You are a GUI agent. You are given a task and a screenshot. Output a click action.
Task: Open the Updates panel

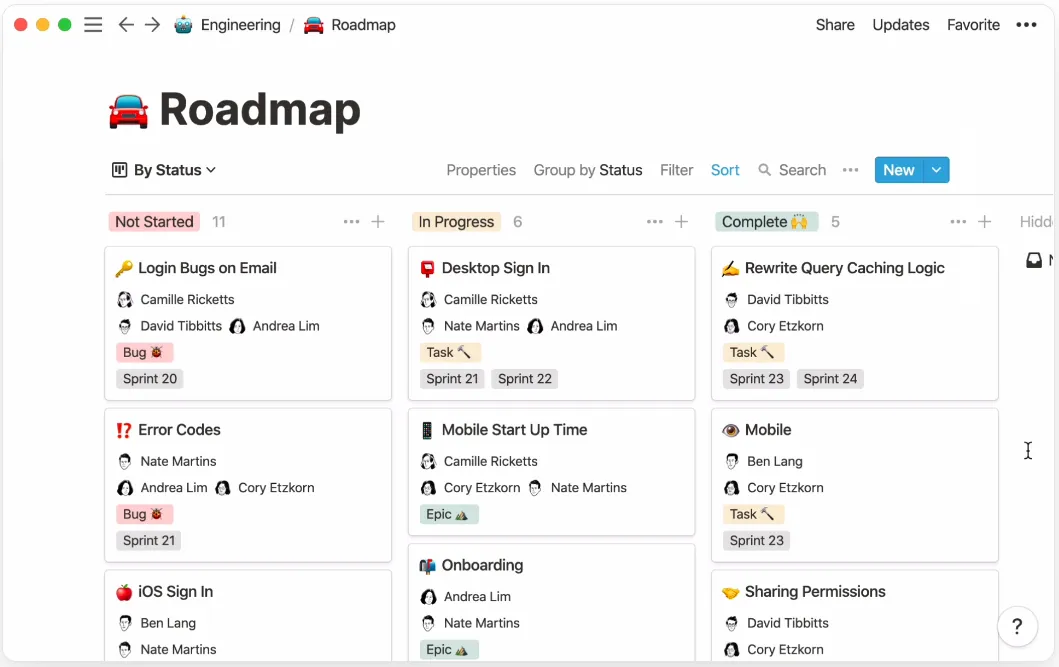pyautogui.click(x=900, y=25)
